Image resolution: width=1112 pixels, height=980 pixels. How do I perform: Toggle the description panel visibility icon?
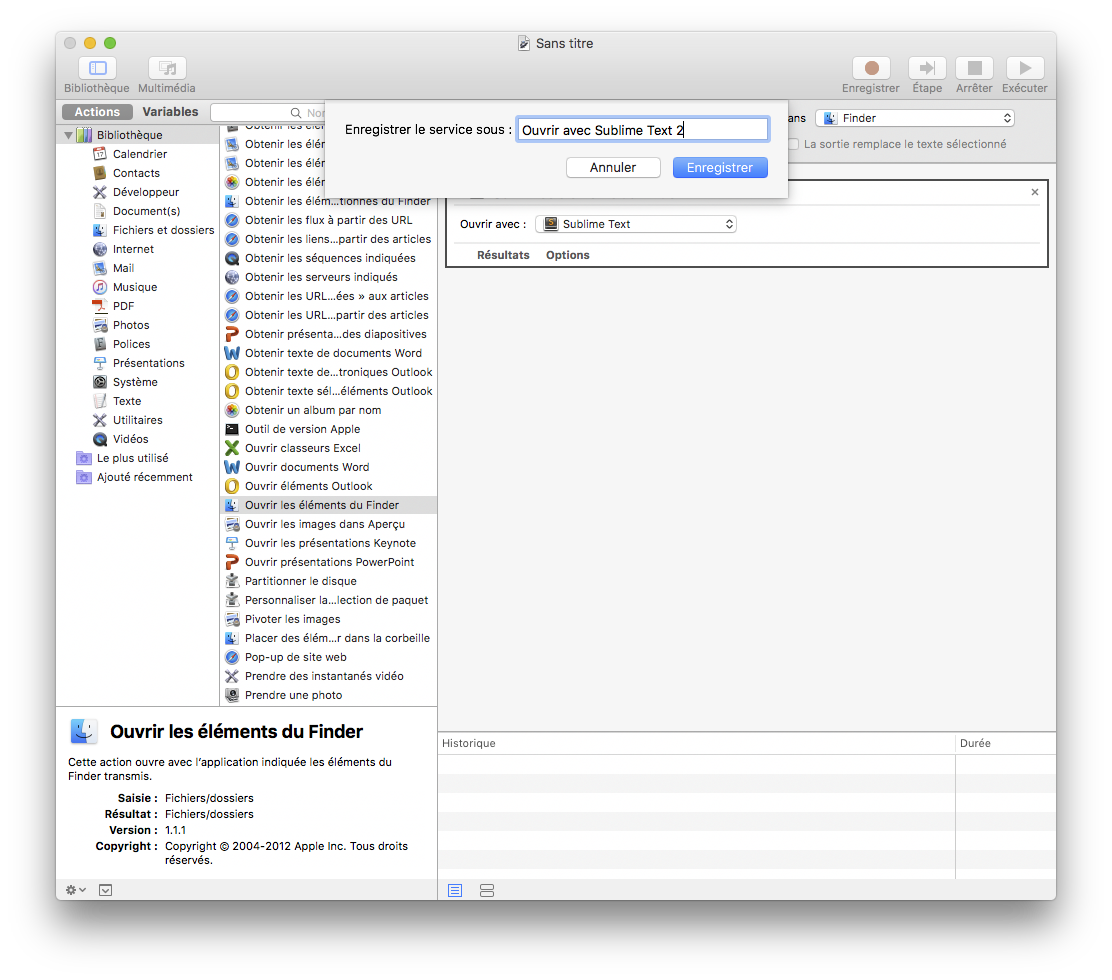pyautogui.click(x=106, y=890)
